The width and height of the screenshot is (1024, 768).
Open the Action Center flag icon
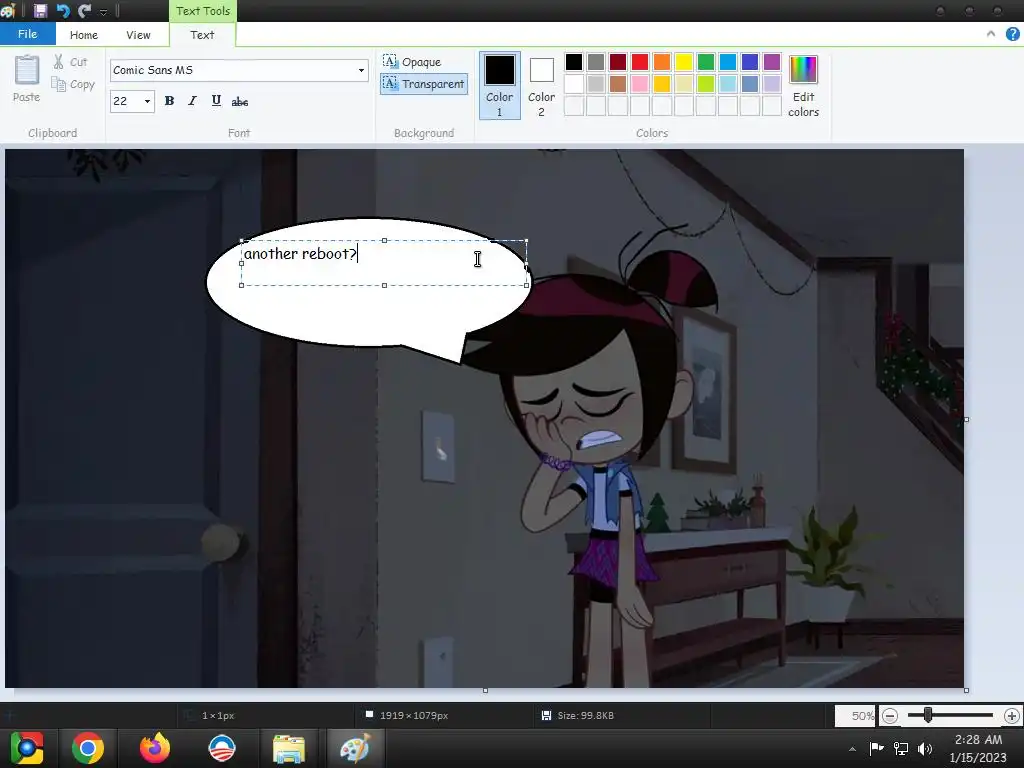pyautogui.click(x=876, y=748)
